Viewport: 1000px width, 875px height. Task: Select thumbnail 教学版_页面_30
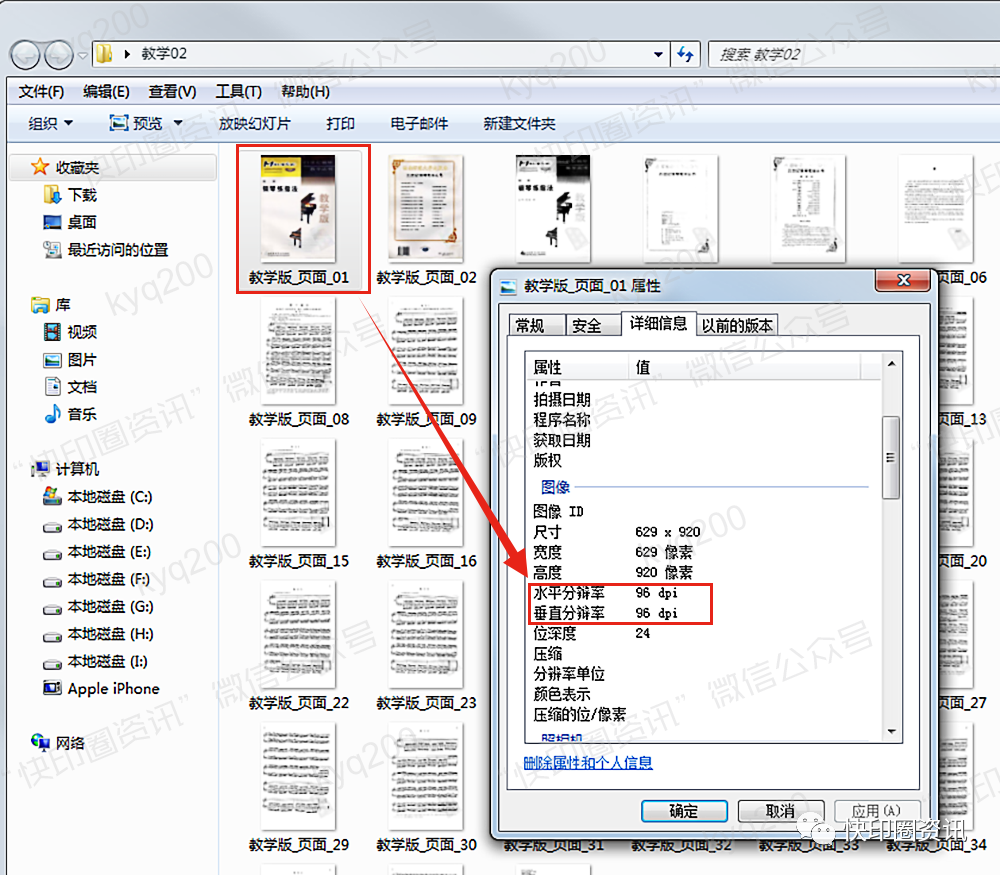tap(425, 777)
